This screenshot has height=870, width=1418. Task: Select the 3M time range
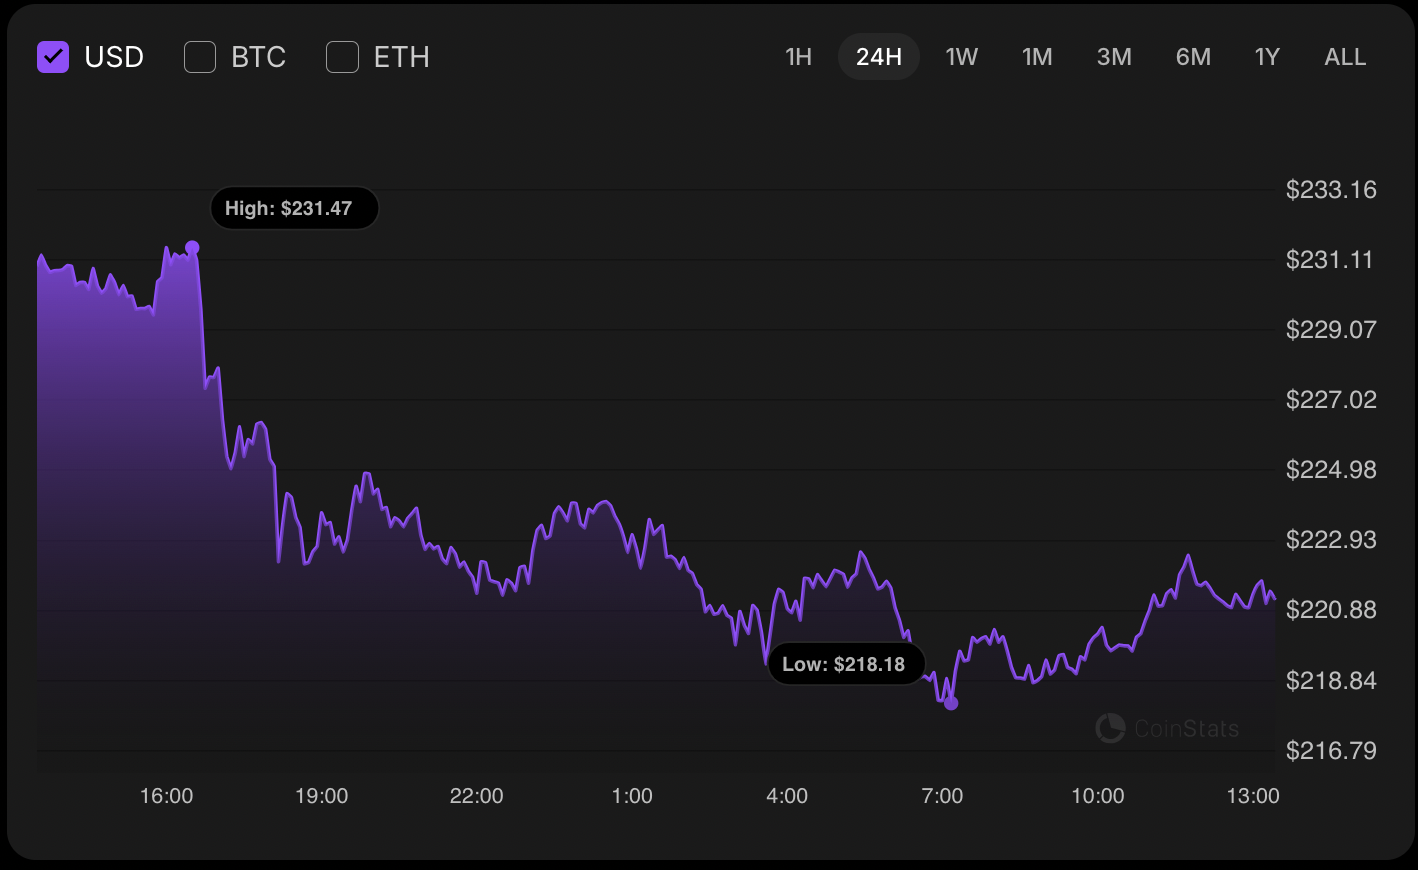[x=1114, y=57]
